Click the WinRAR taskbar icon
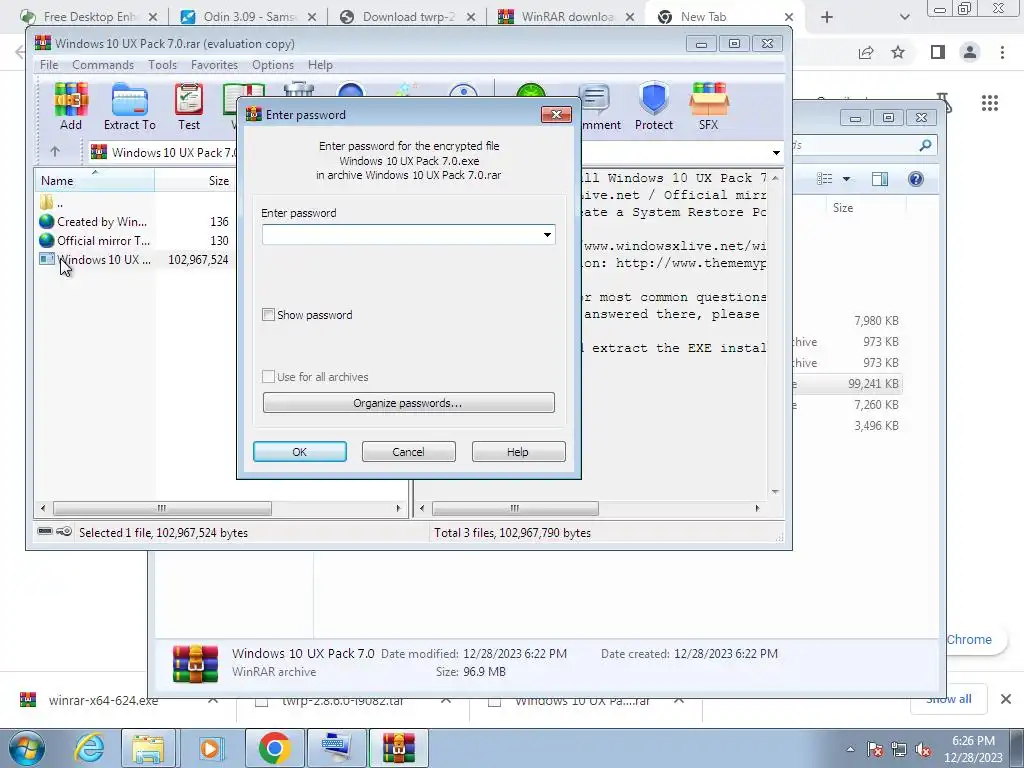This screenshot has height=768, width=1024. 399,748
